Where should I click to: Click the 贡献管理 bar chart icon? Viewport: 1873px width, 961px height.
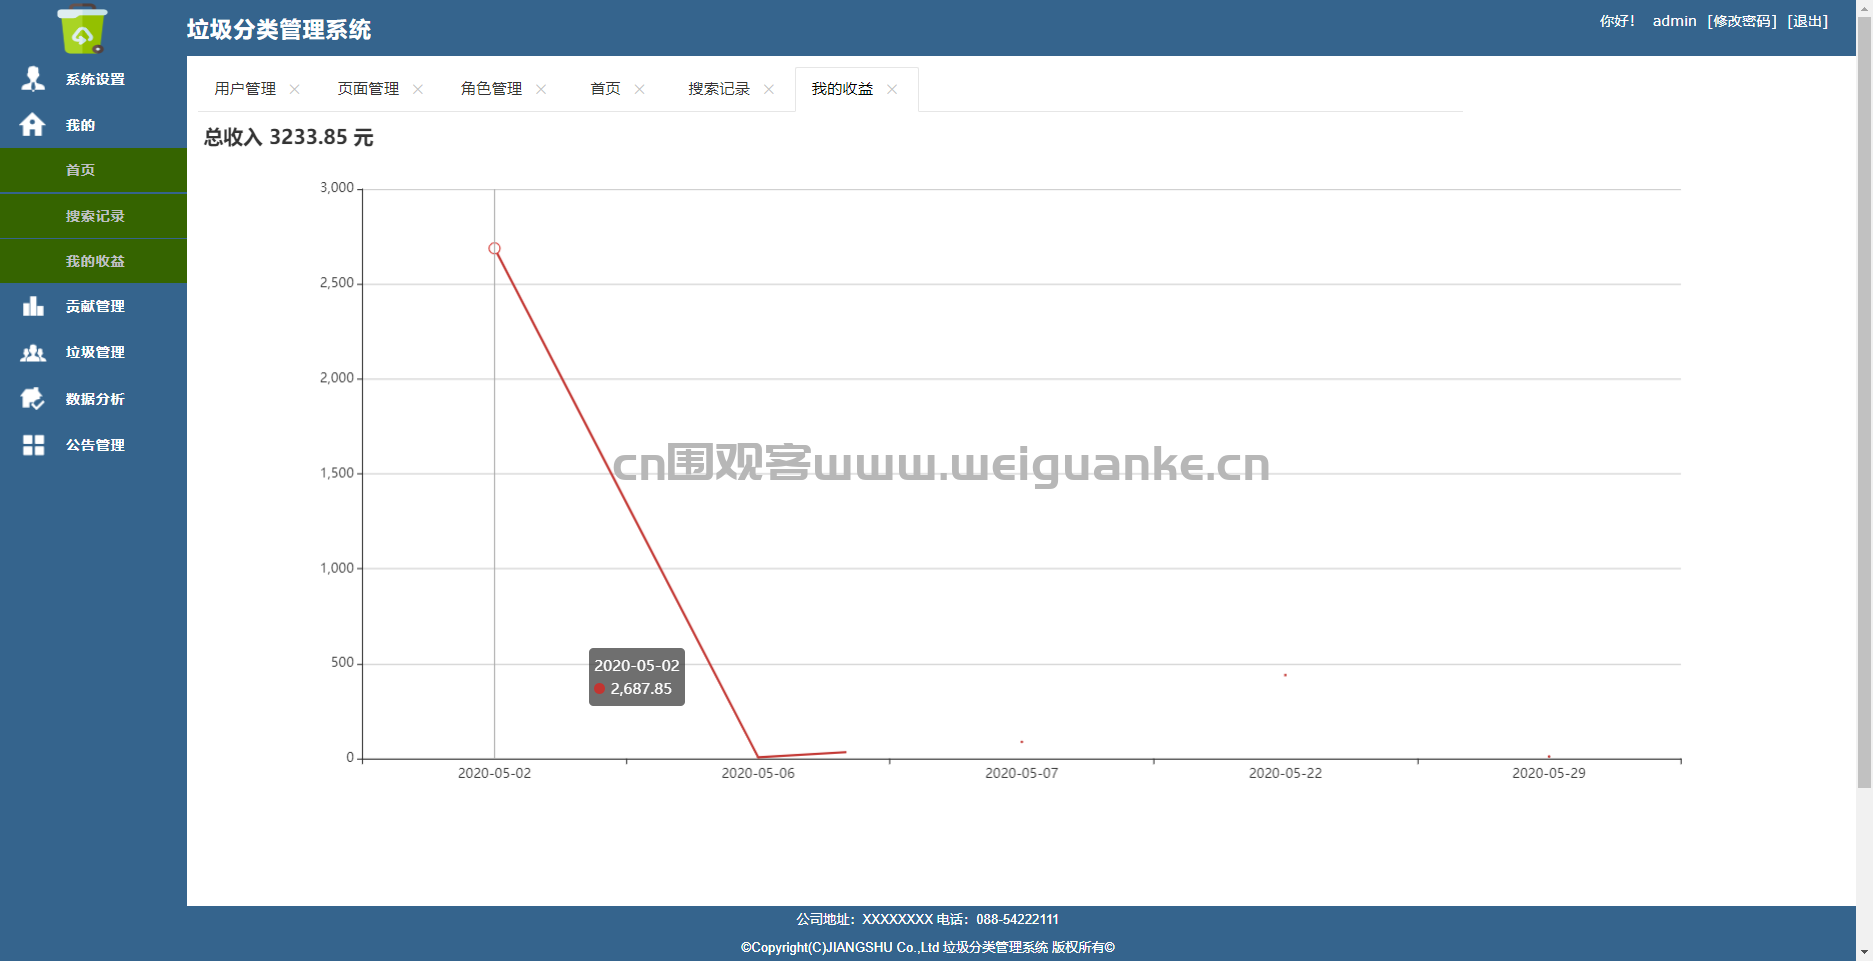pyautogui.click(x=33, y=306)
